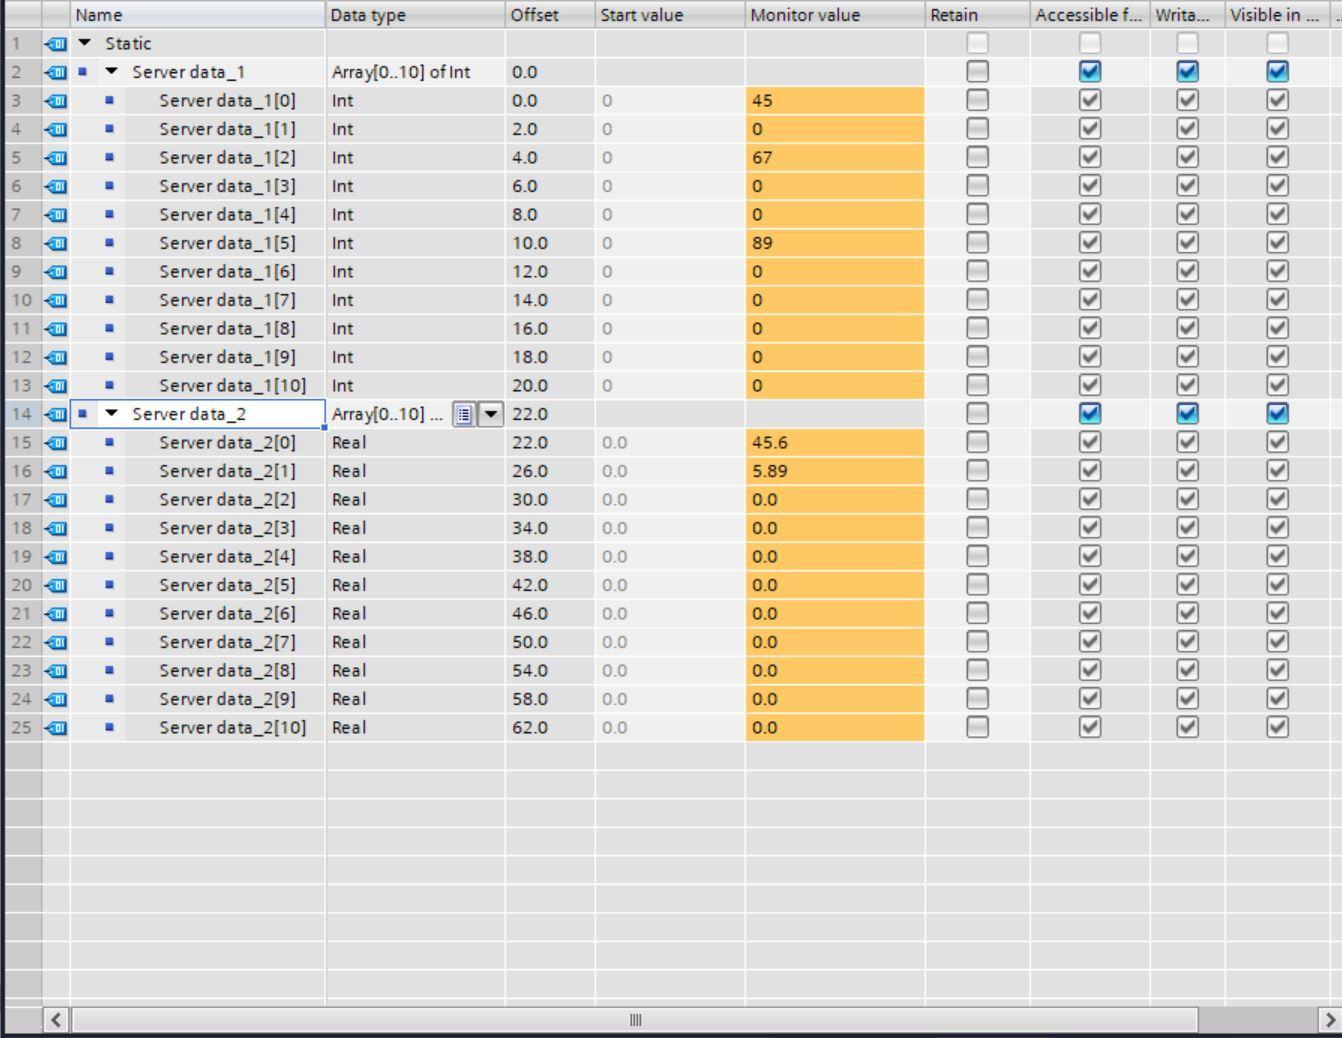Click the blue marker beside the Server data_2 array name

coord(83,413)
